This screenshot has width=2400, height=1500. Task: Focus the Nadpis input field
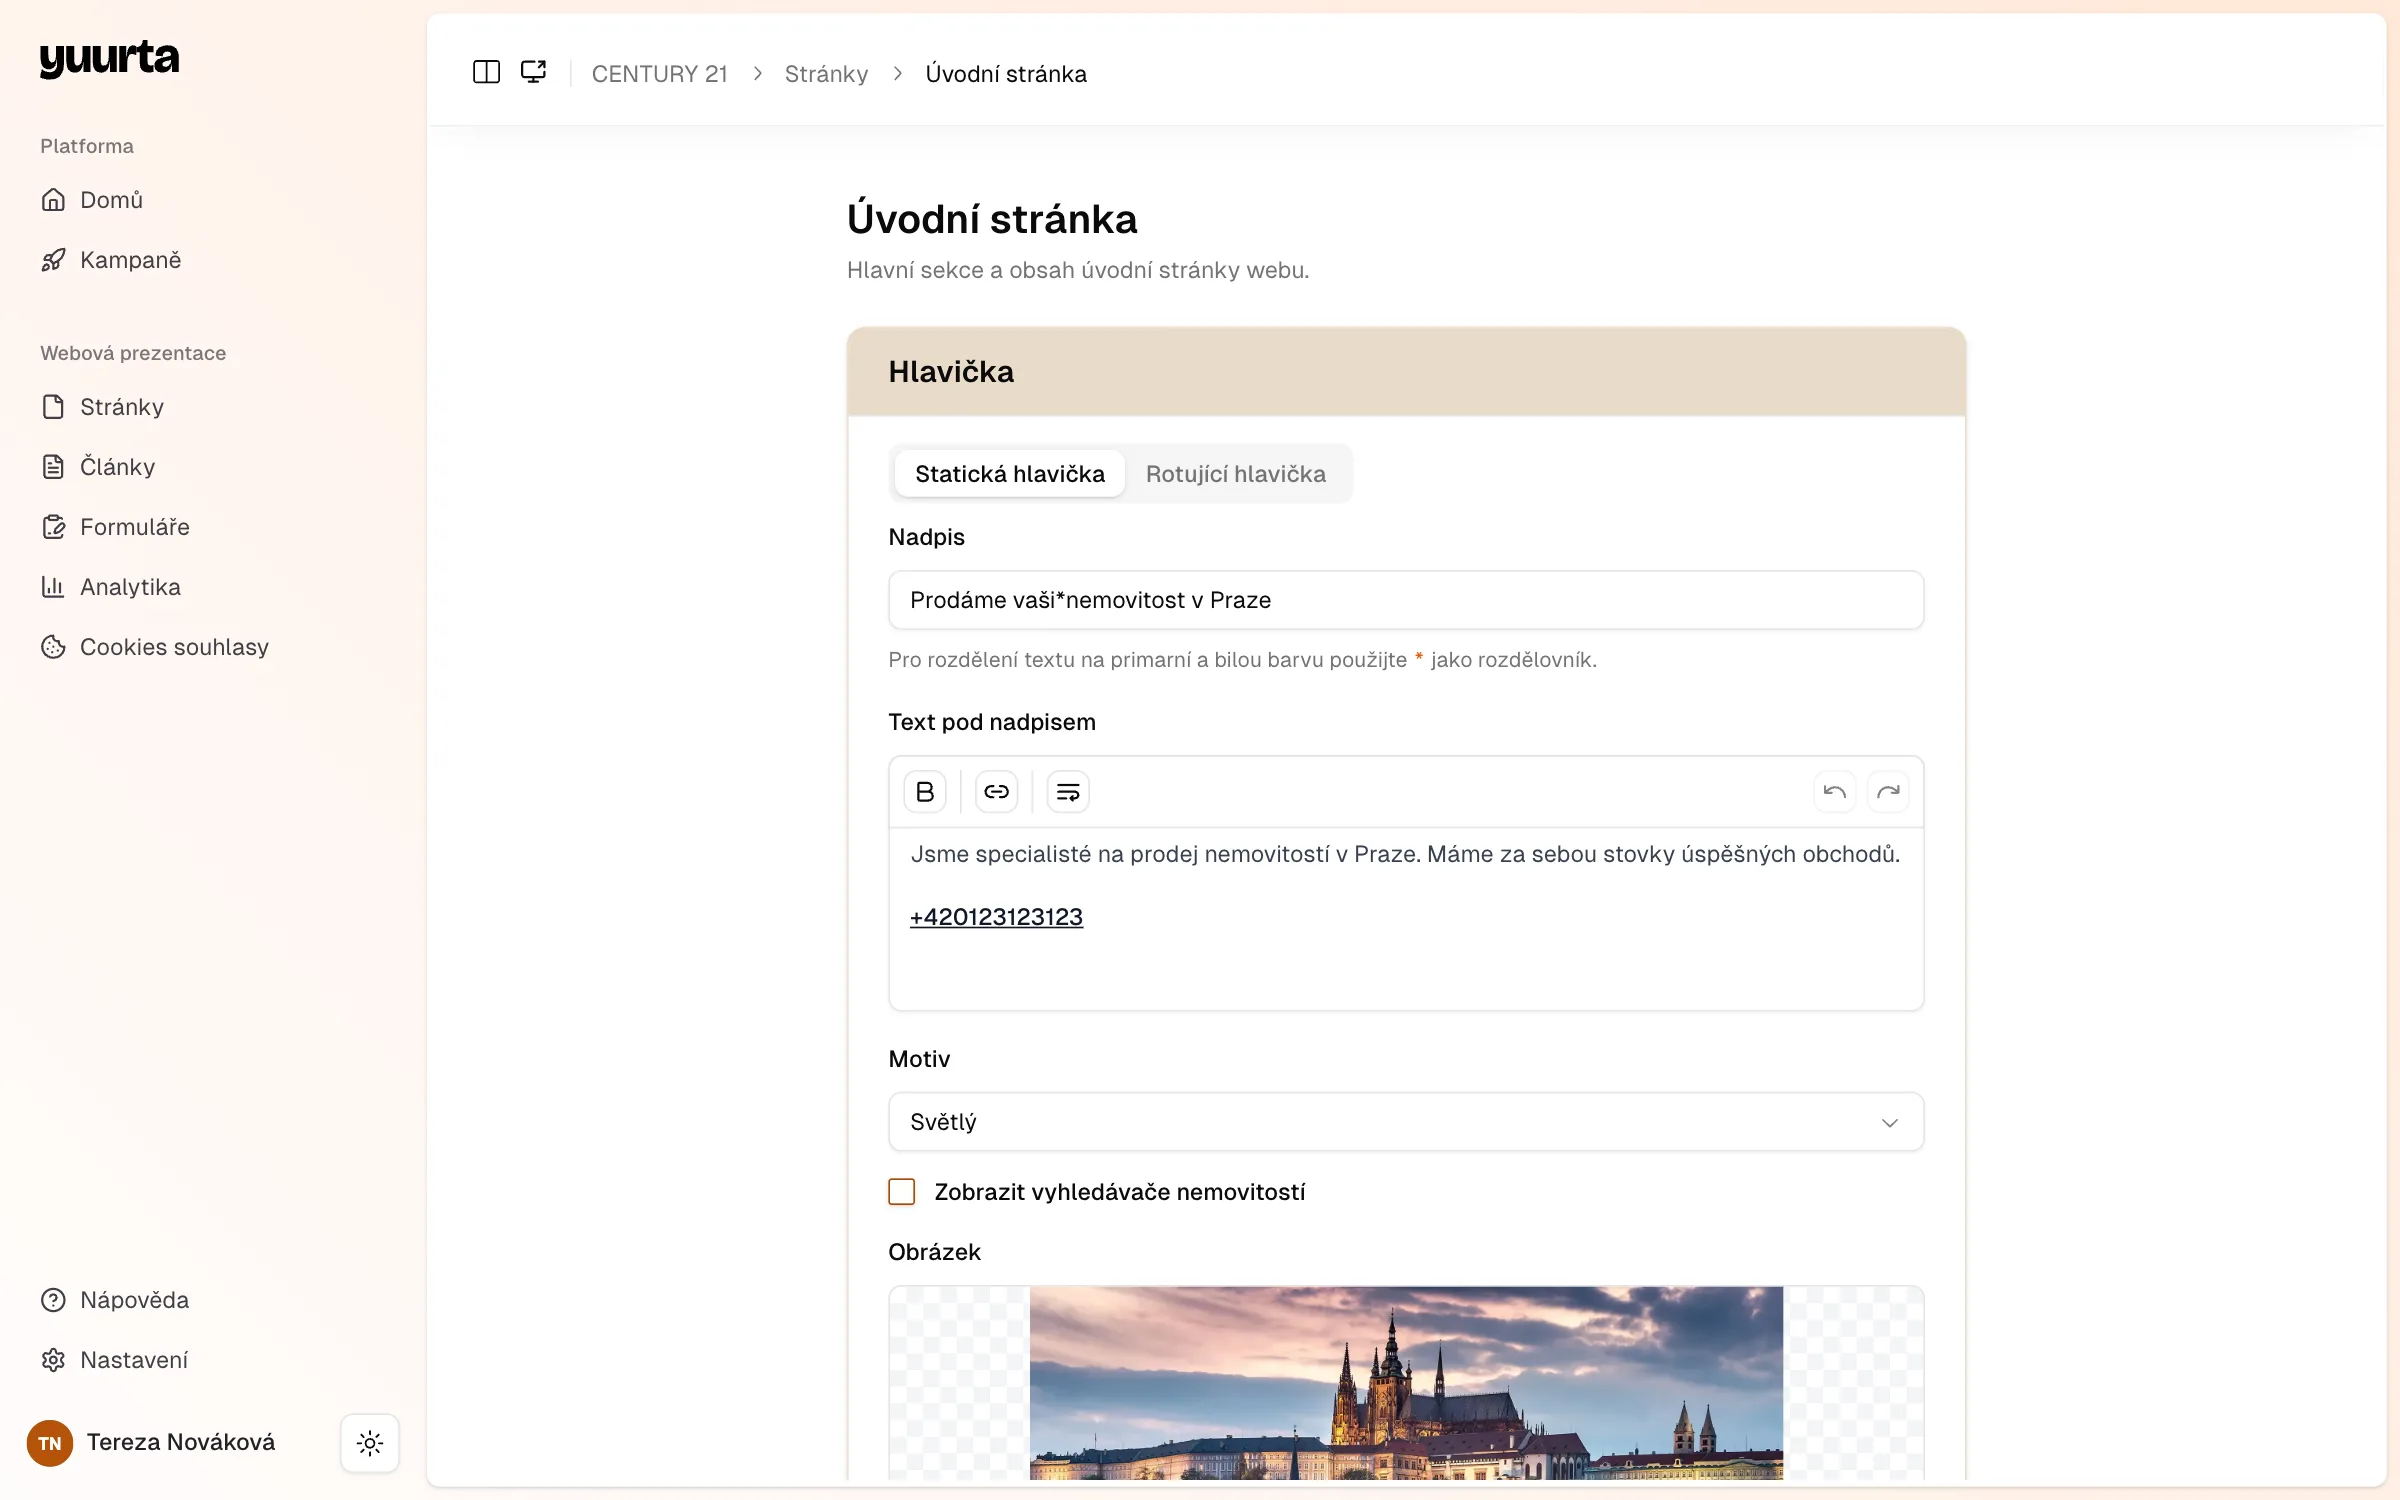pyautogui.click(x=1406, y=600)
